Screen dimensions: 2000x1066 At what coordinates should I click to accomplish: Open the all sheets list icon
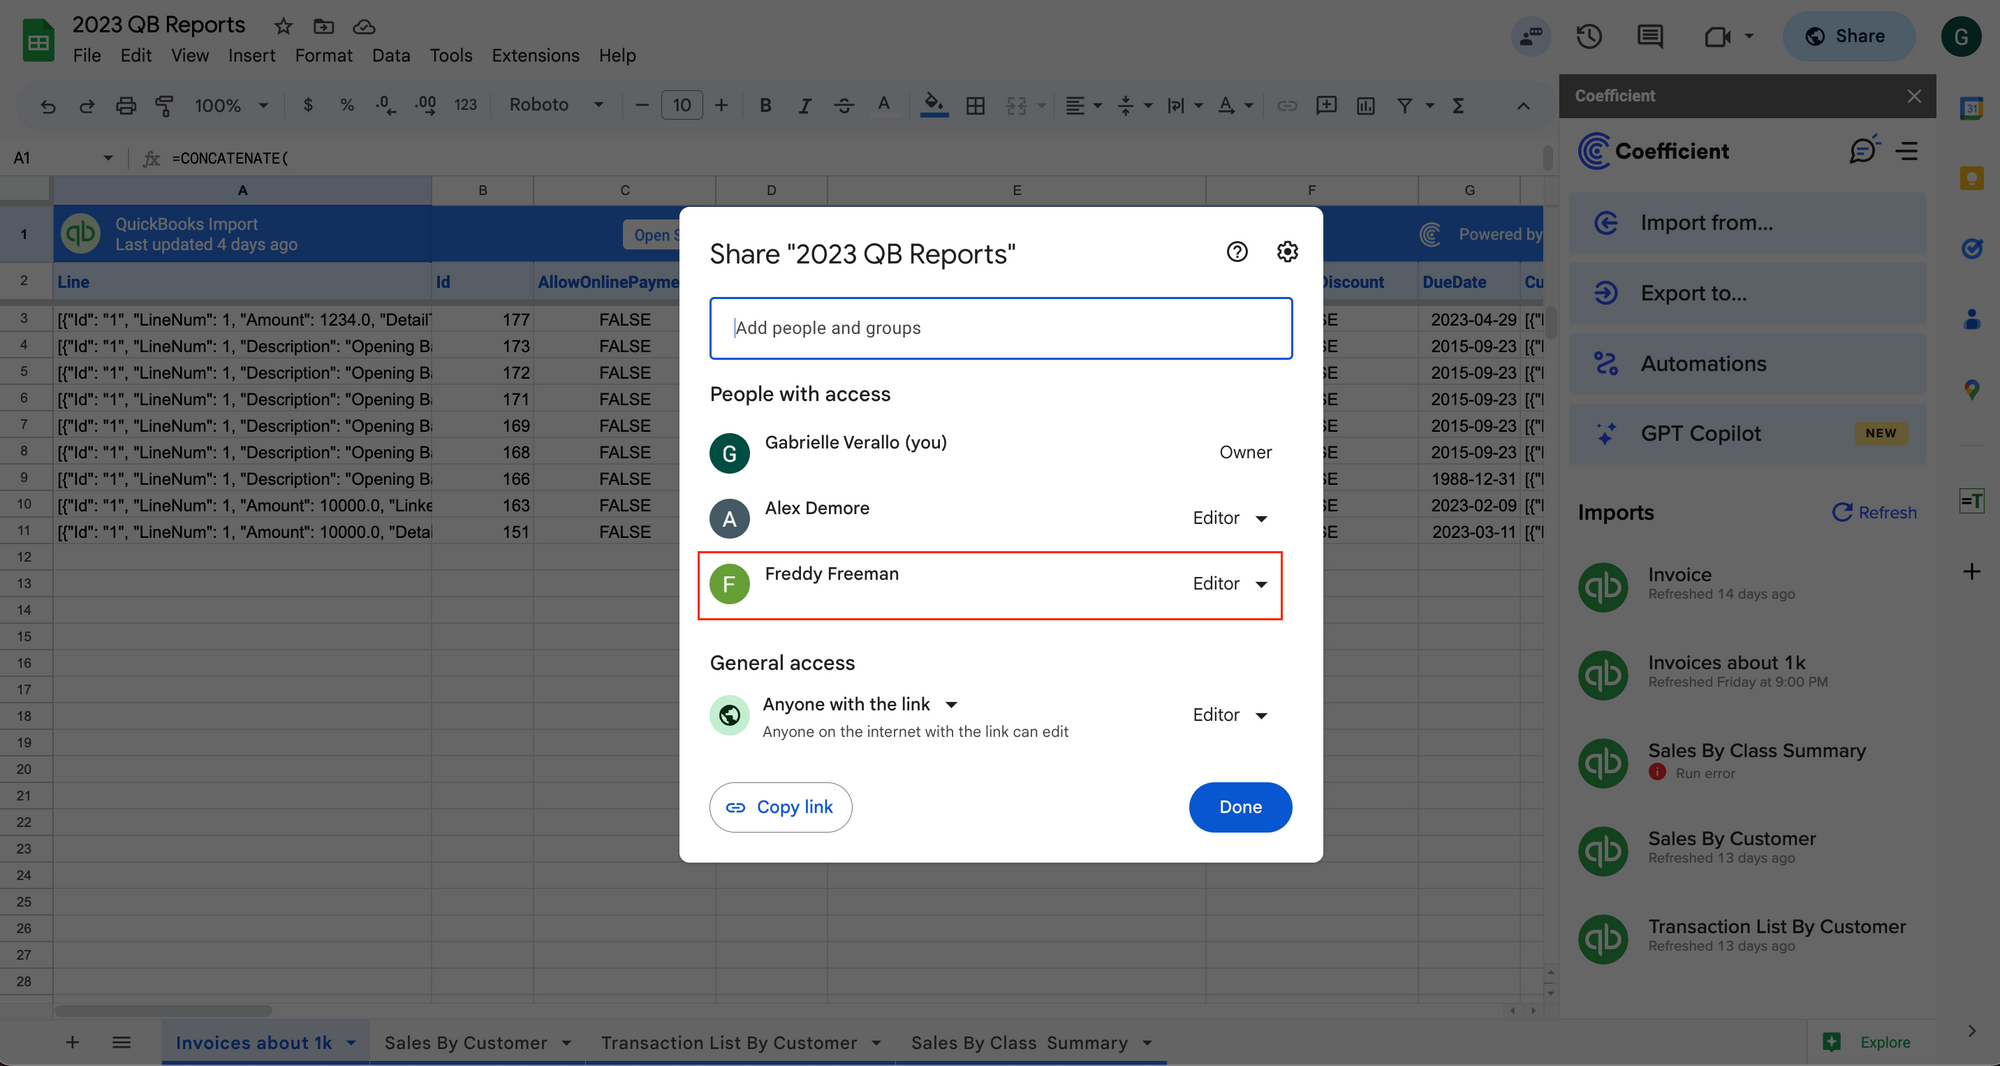click(x=122, y=1042)
